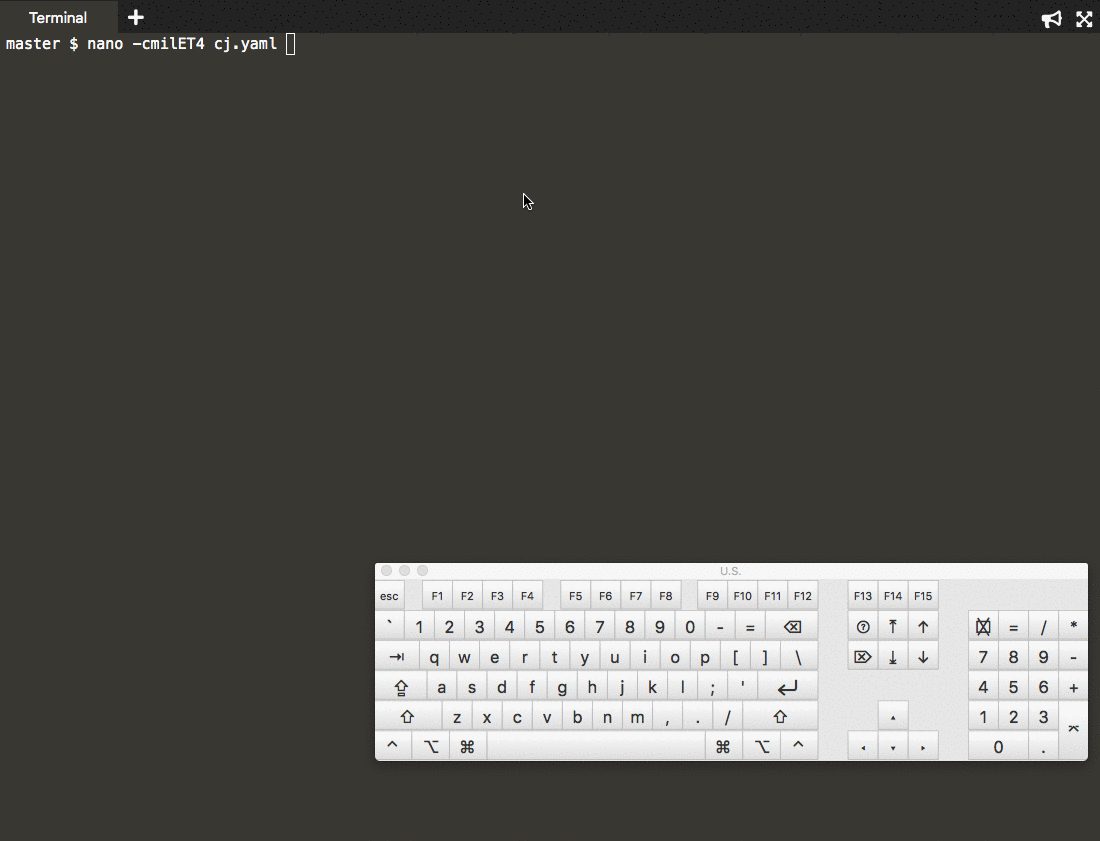This screenshot has height=841, width=1100.
Task: Click the backslash key
Action: point(798,657)
